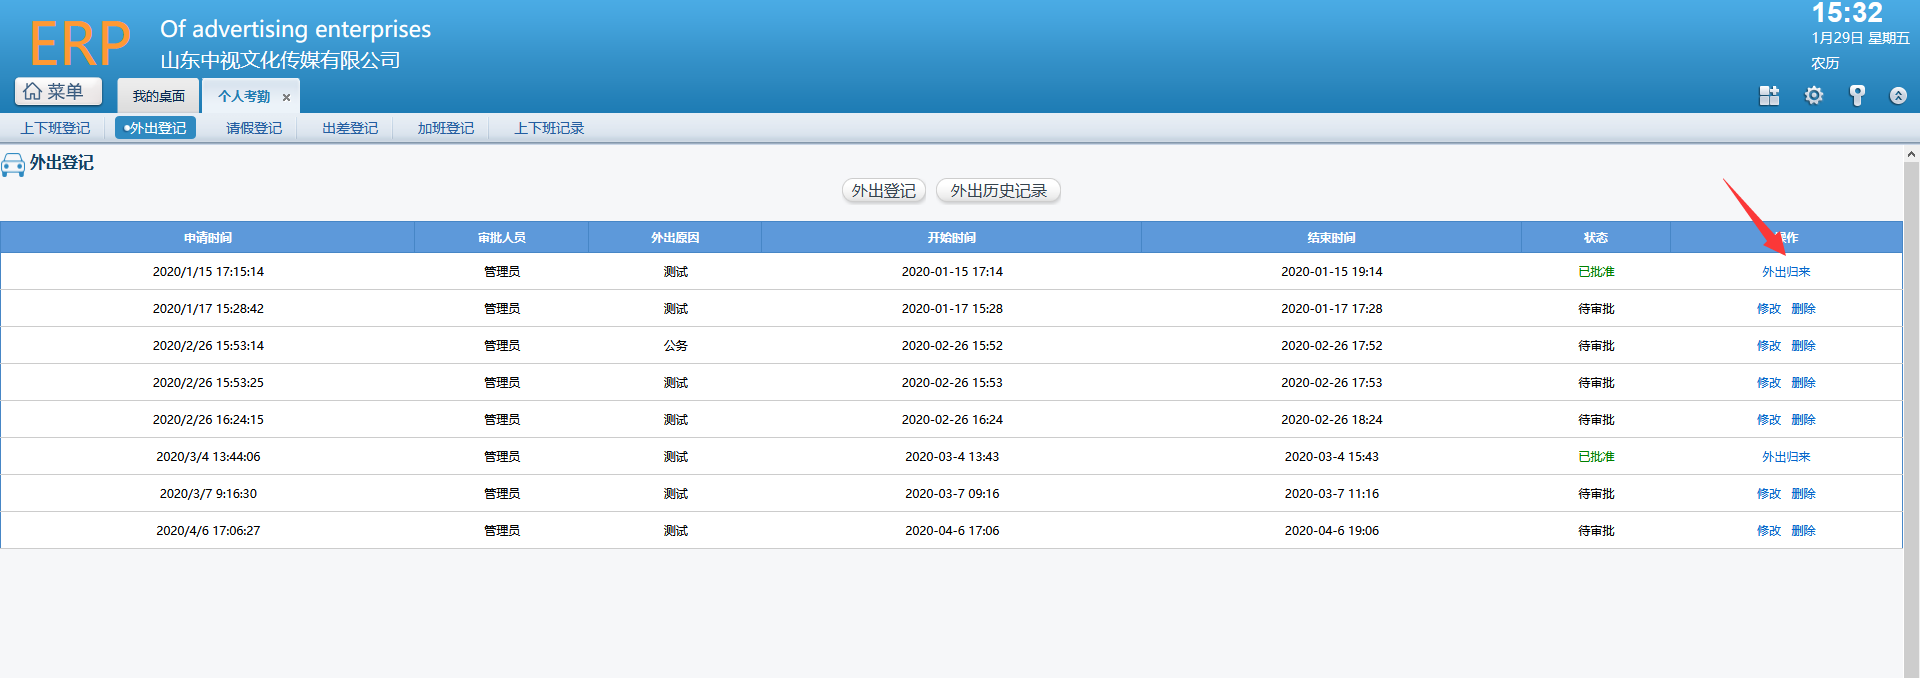Click the 公务 reason cell
This screenshot has width=1920, height=678.
point(675,346)
